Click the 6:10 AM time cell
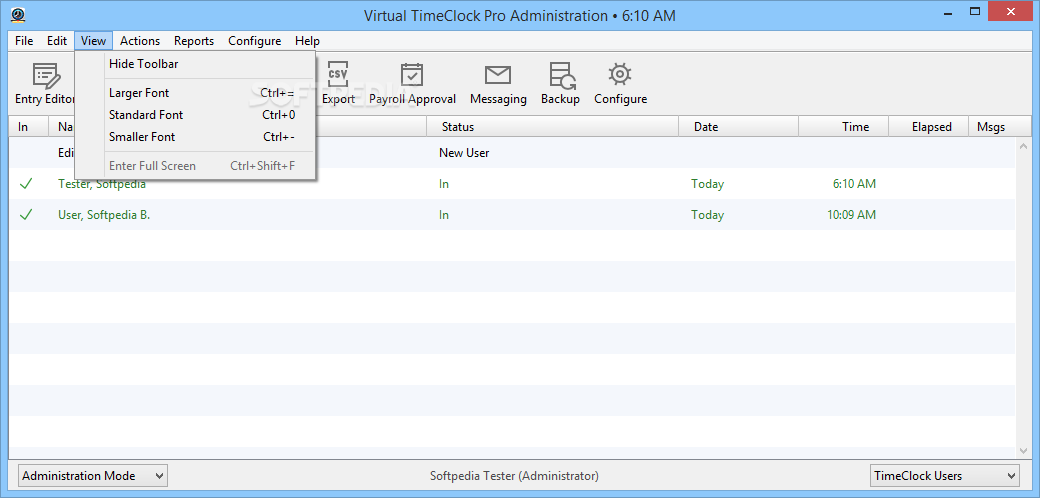This screenshot has width=1040, height=498. [854, 184]
